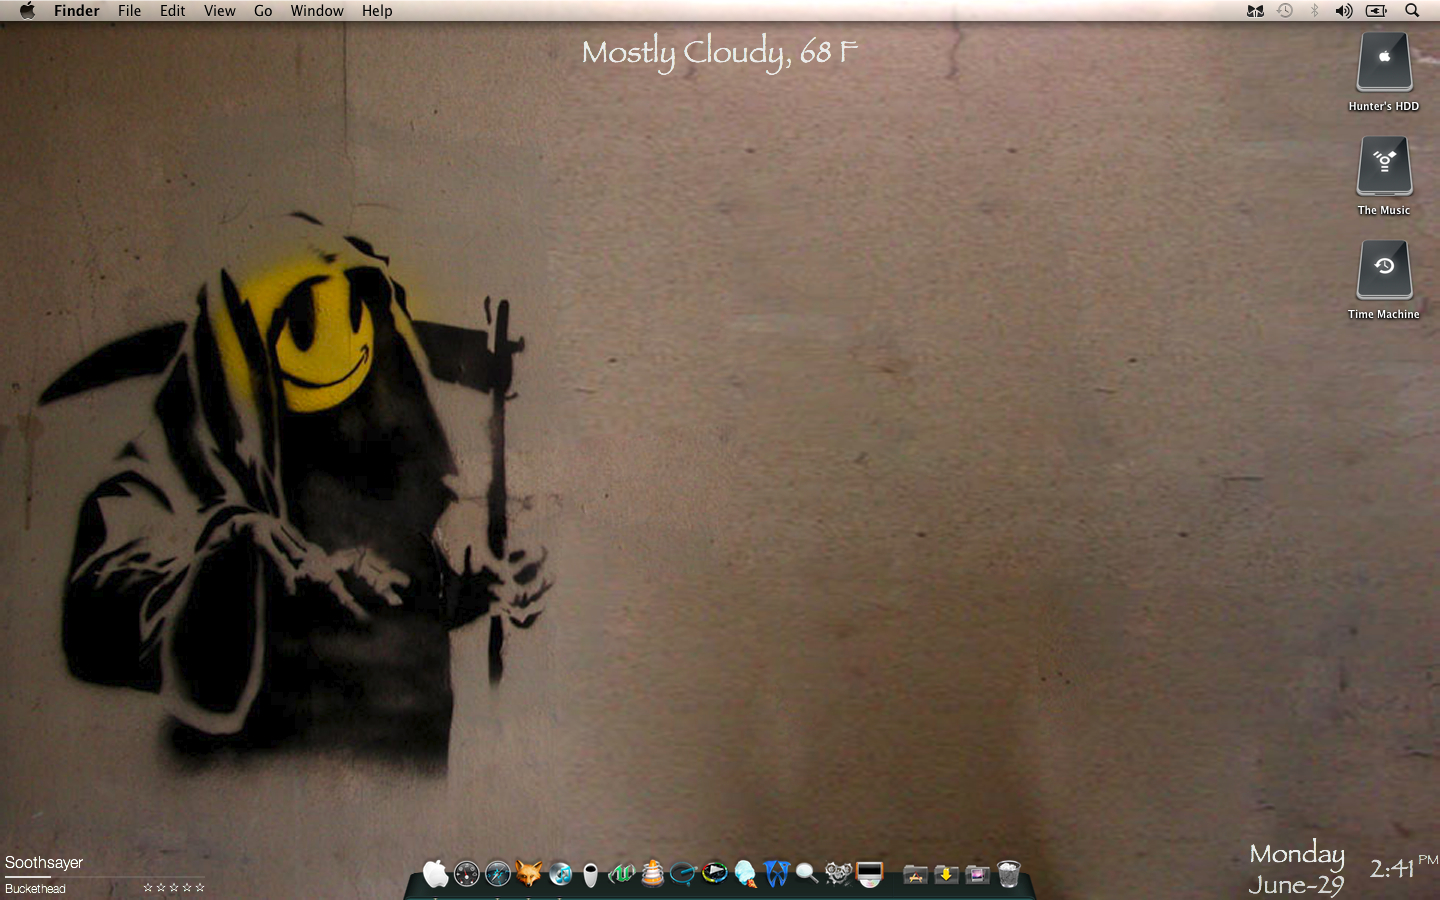Click the first rating star for Soothsayer
The height and width of the screenshot is (900, 1440).
coord(148,888)
